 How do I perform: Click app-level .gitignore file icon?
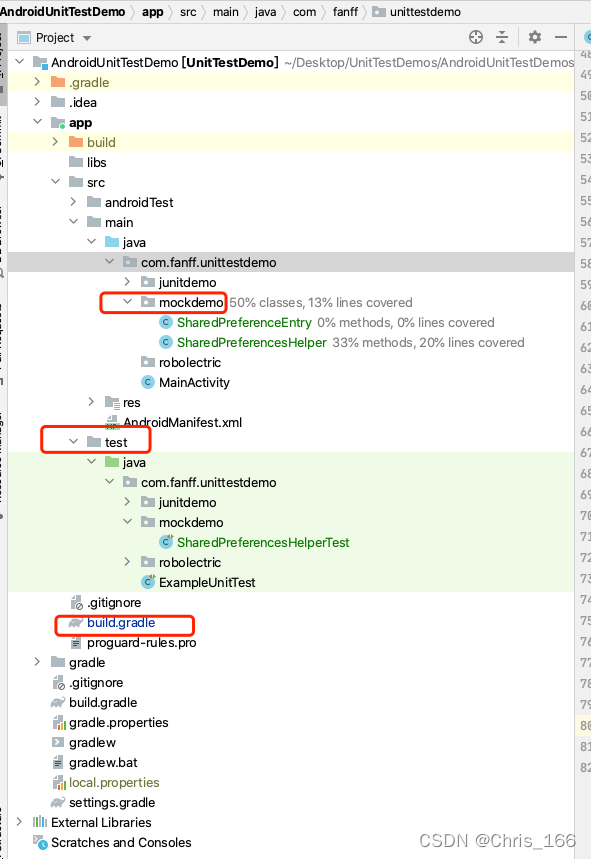[77, 603]
